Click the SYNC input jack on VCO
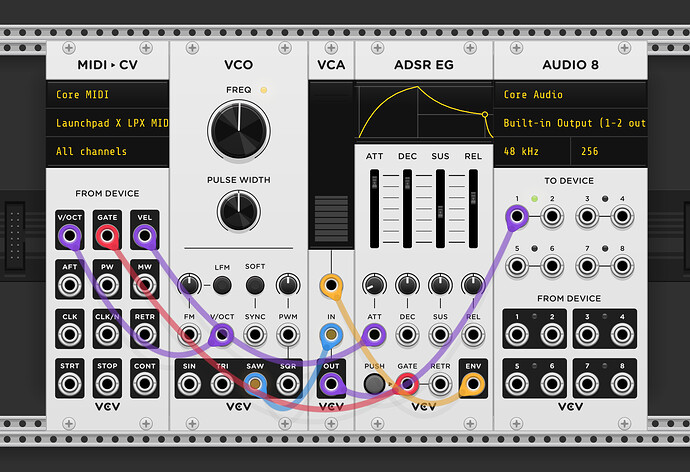 pyautogui.click(x=255, y=335)
